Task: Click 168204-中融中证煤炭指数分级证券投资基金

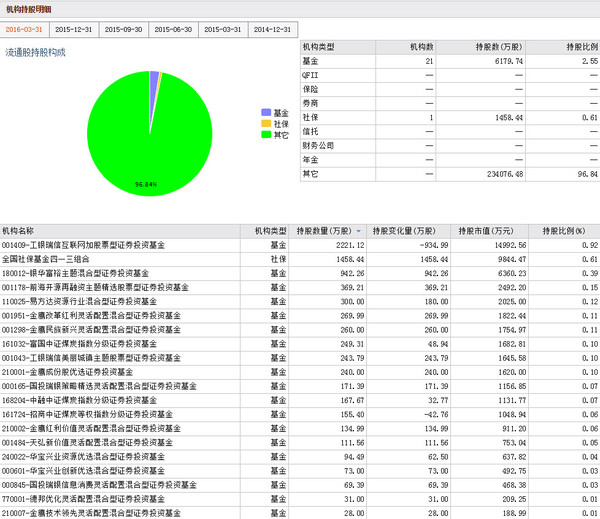Action: tap(79, 400)
